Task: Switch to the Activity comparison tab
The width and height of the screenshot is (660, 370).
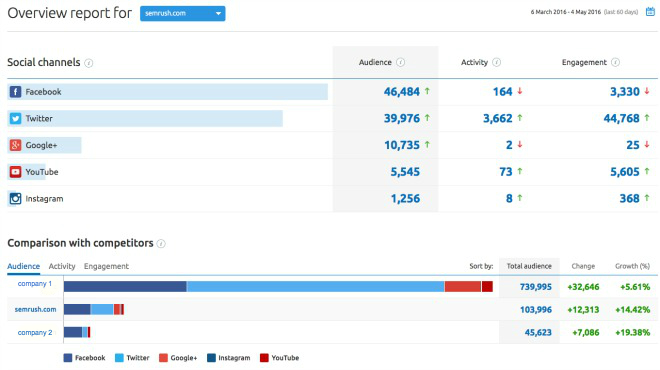Action: [62, 266]
